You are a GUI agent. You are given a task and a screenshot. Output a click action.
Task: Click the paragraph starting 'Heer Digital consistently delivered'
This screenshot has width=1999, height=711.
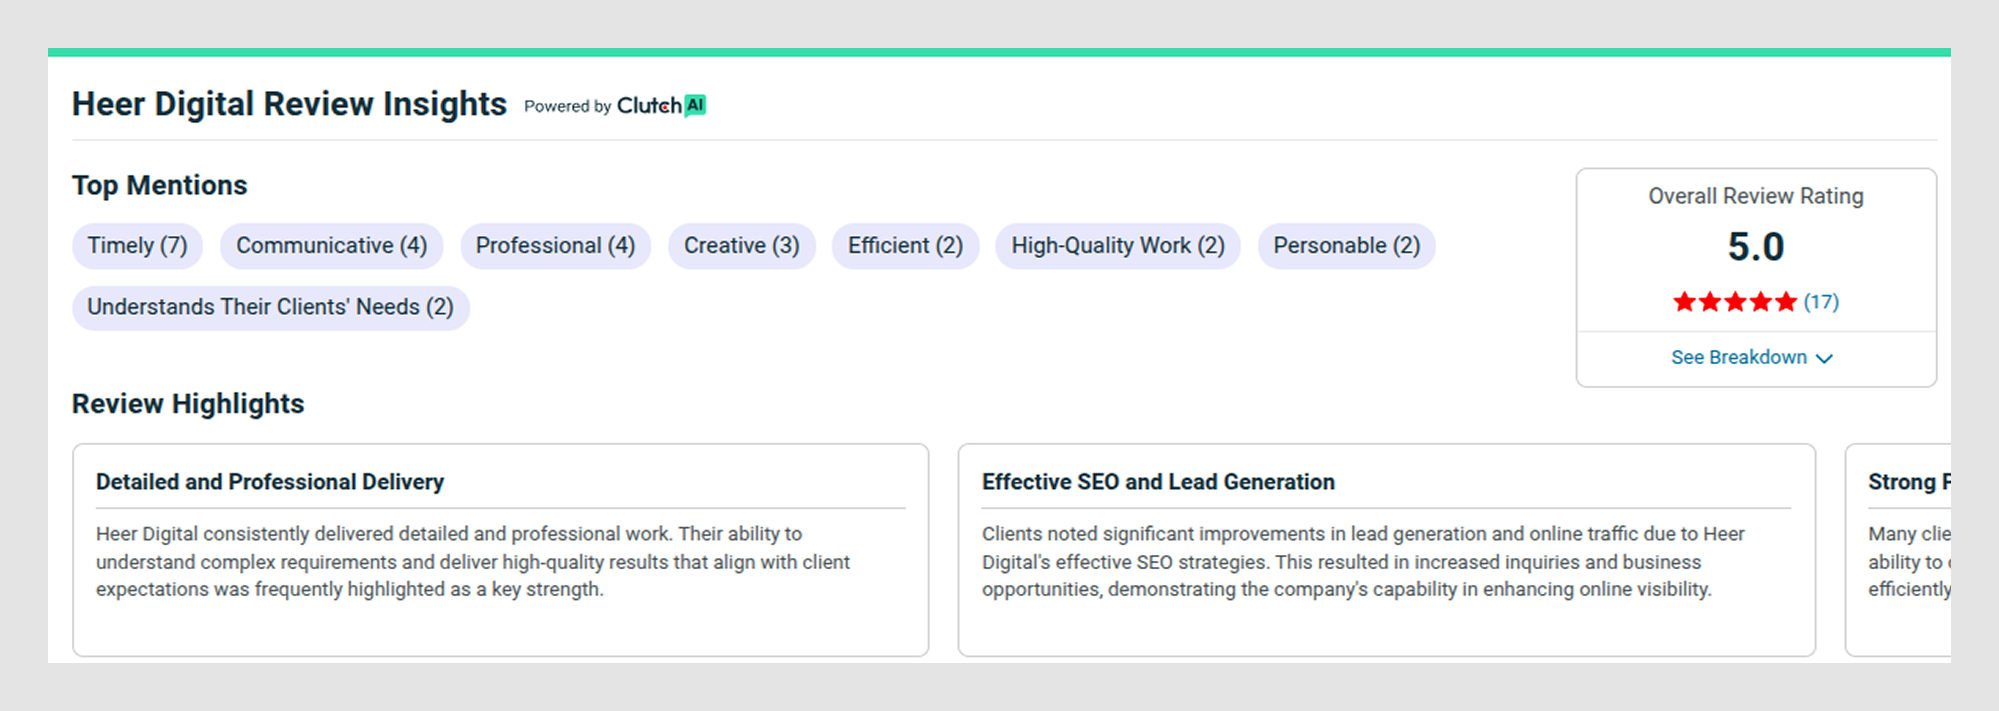coord(473,562)
